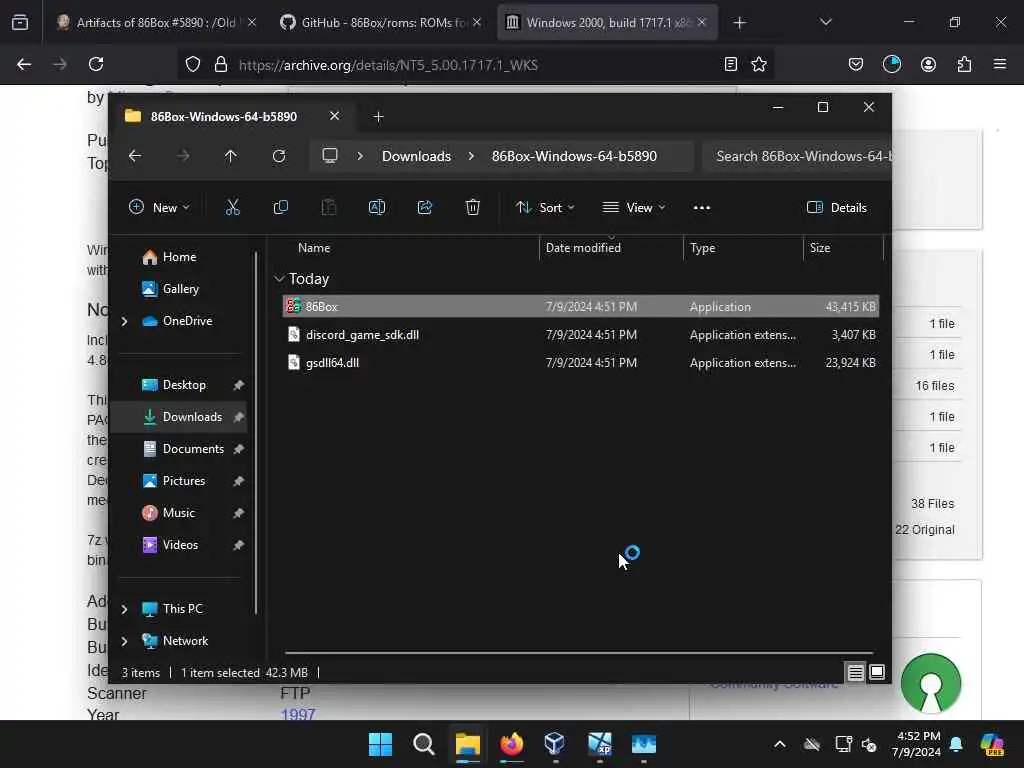Open the Firefox account icon
Screen dimensions: 1024x768
click(928, 64)
